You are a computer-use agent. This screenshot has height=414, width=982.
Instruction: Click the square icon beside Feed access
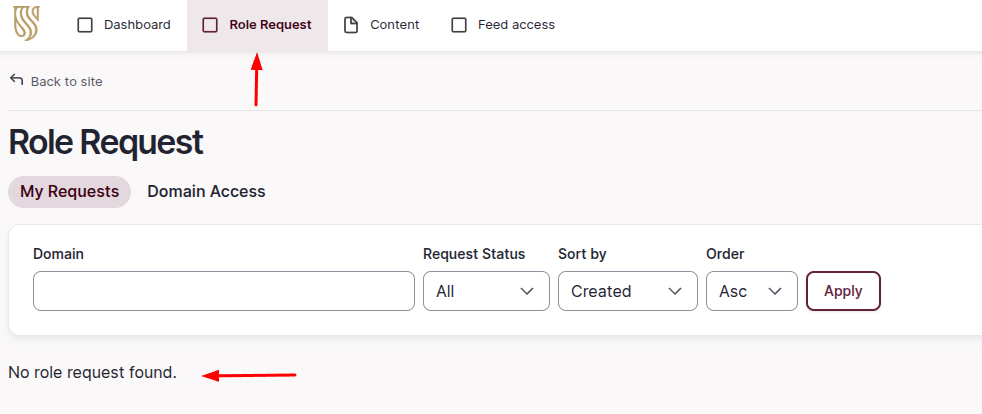pos(459,25)
